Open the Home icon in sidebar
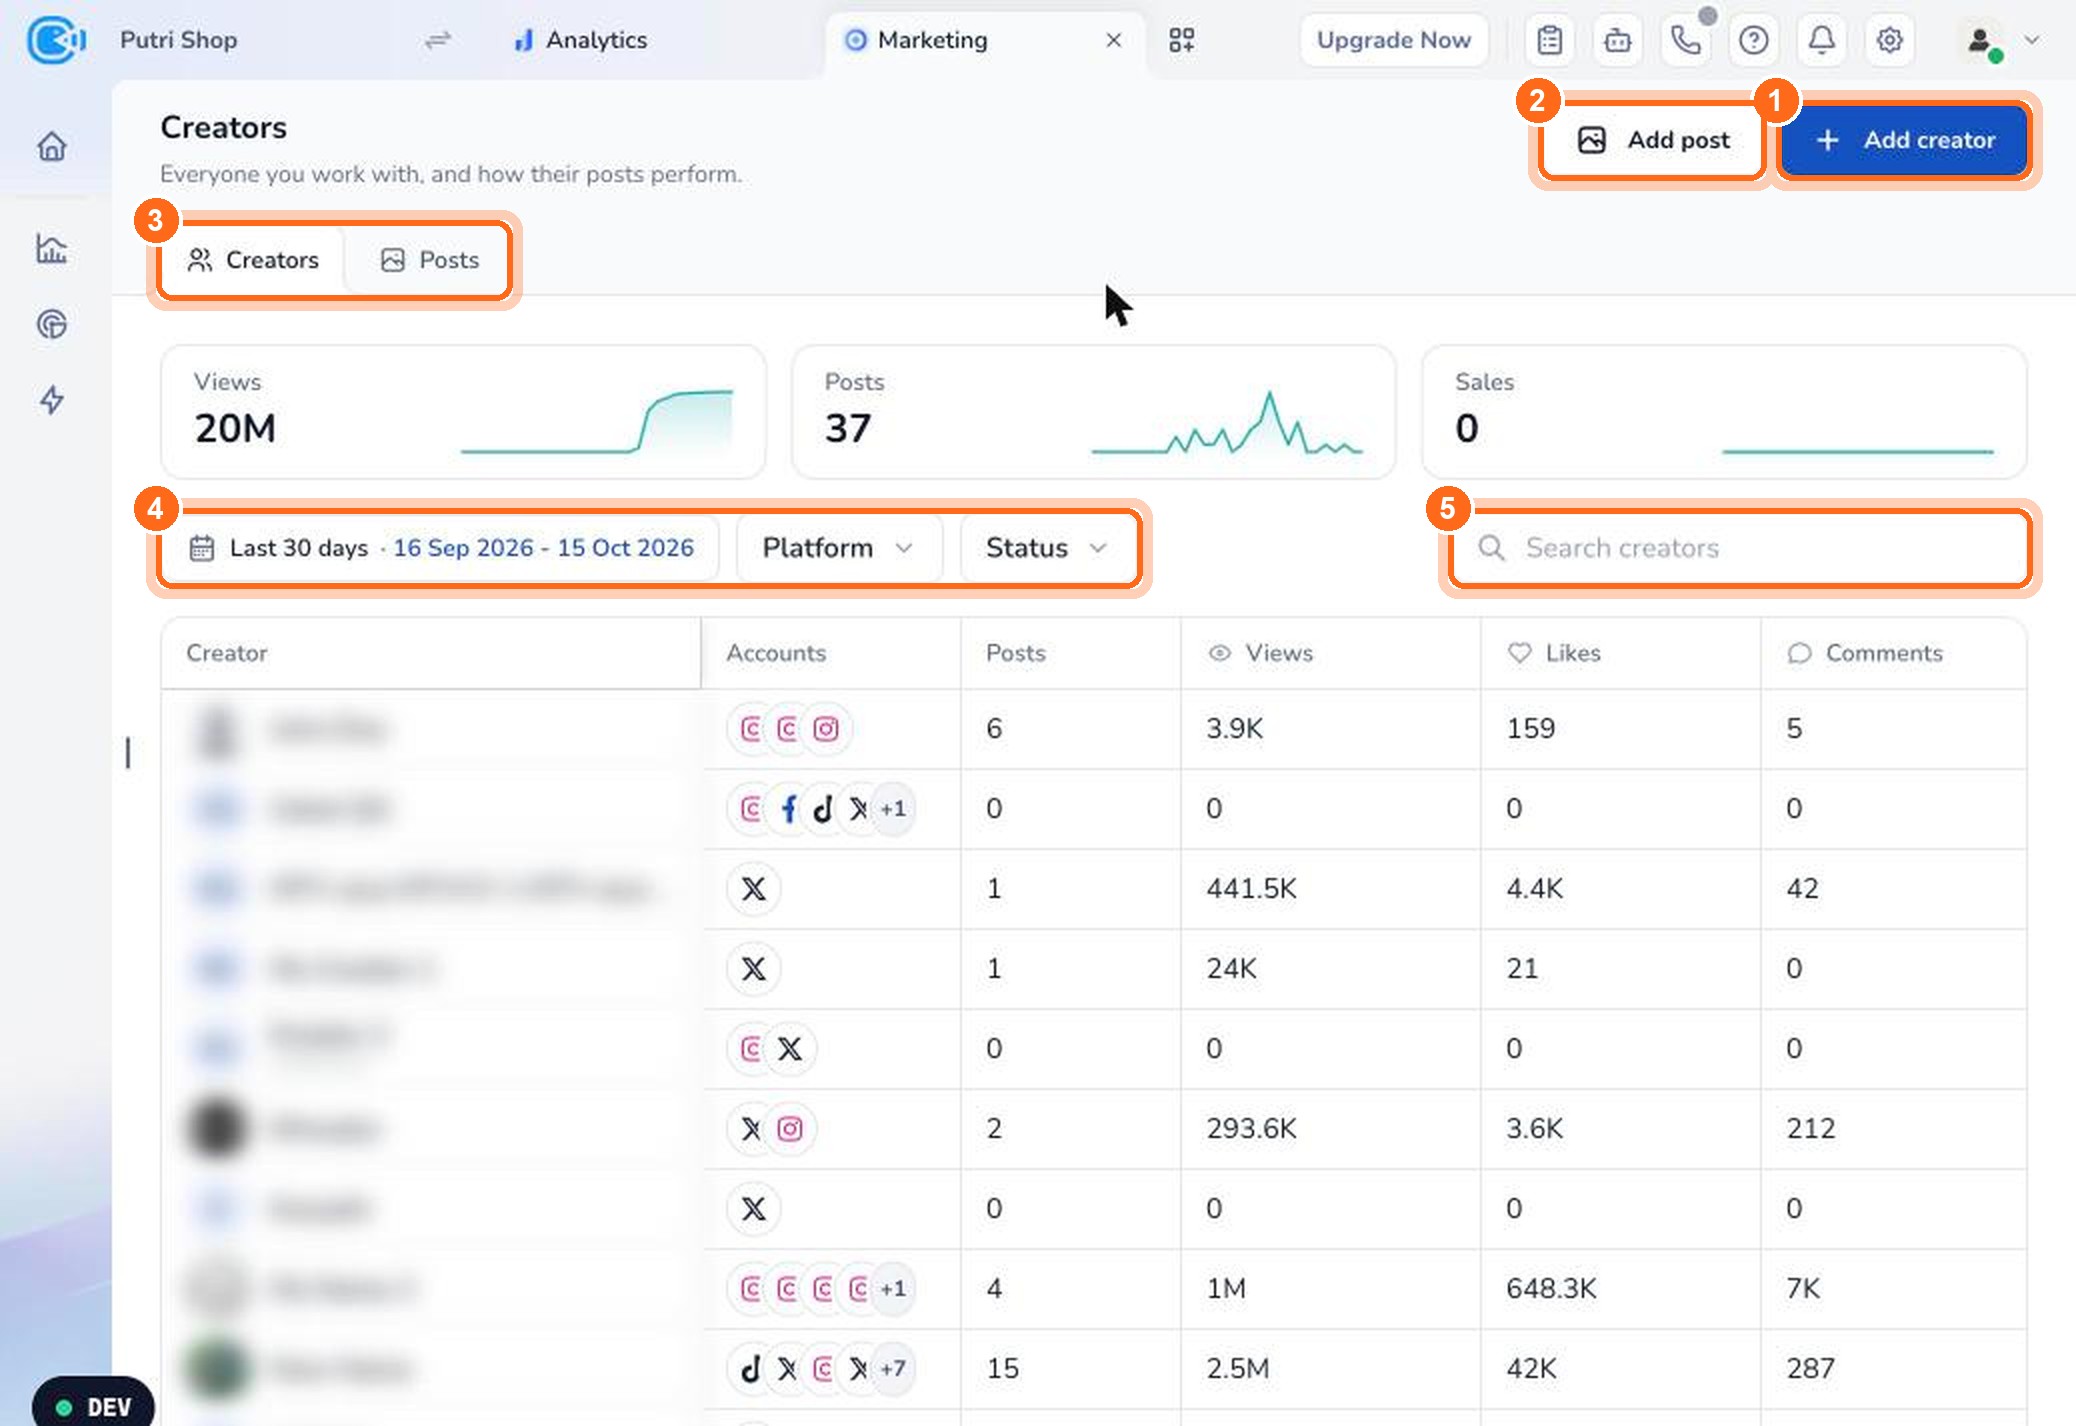Image resolution: width=2076 pixels, height=1426 pixels. click(52, 147)
